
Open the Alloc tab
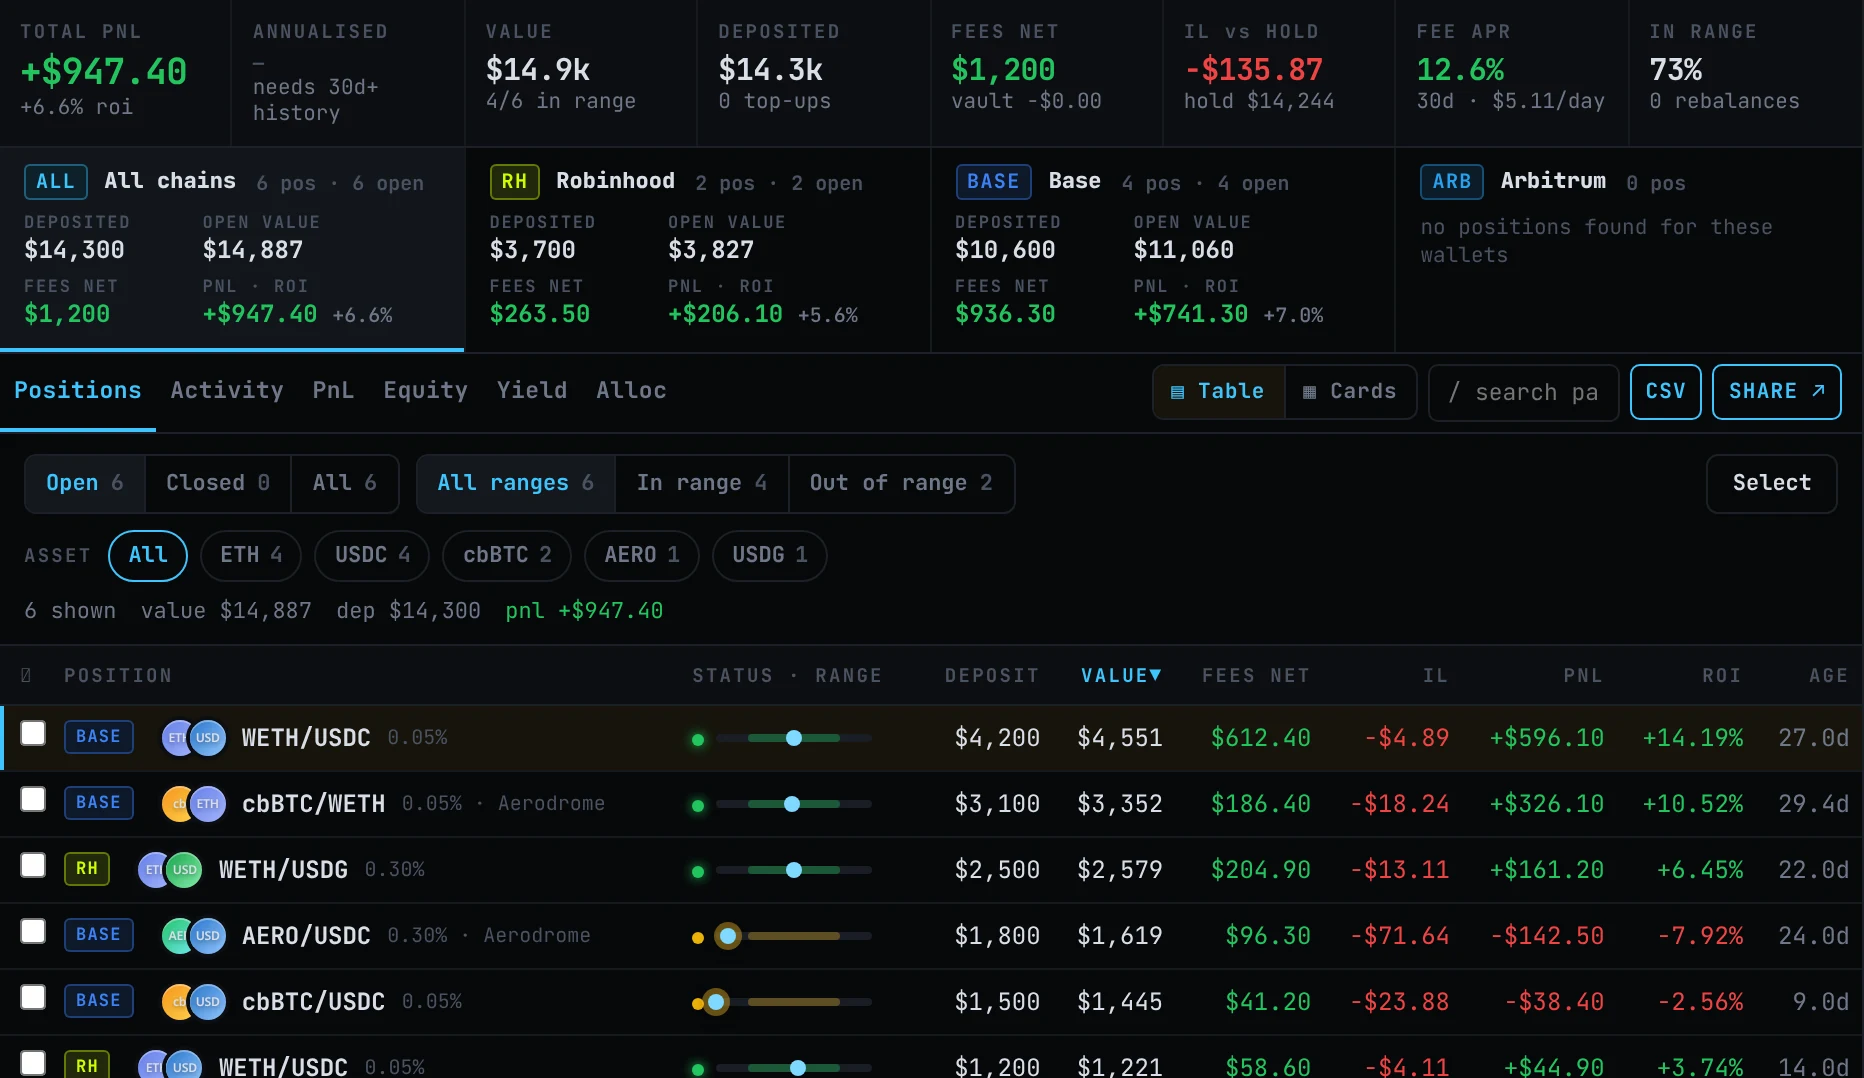pos(631,391)
